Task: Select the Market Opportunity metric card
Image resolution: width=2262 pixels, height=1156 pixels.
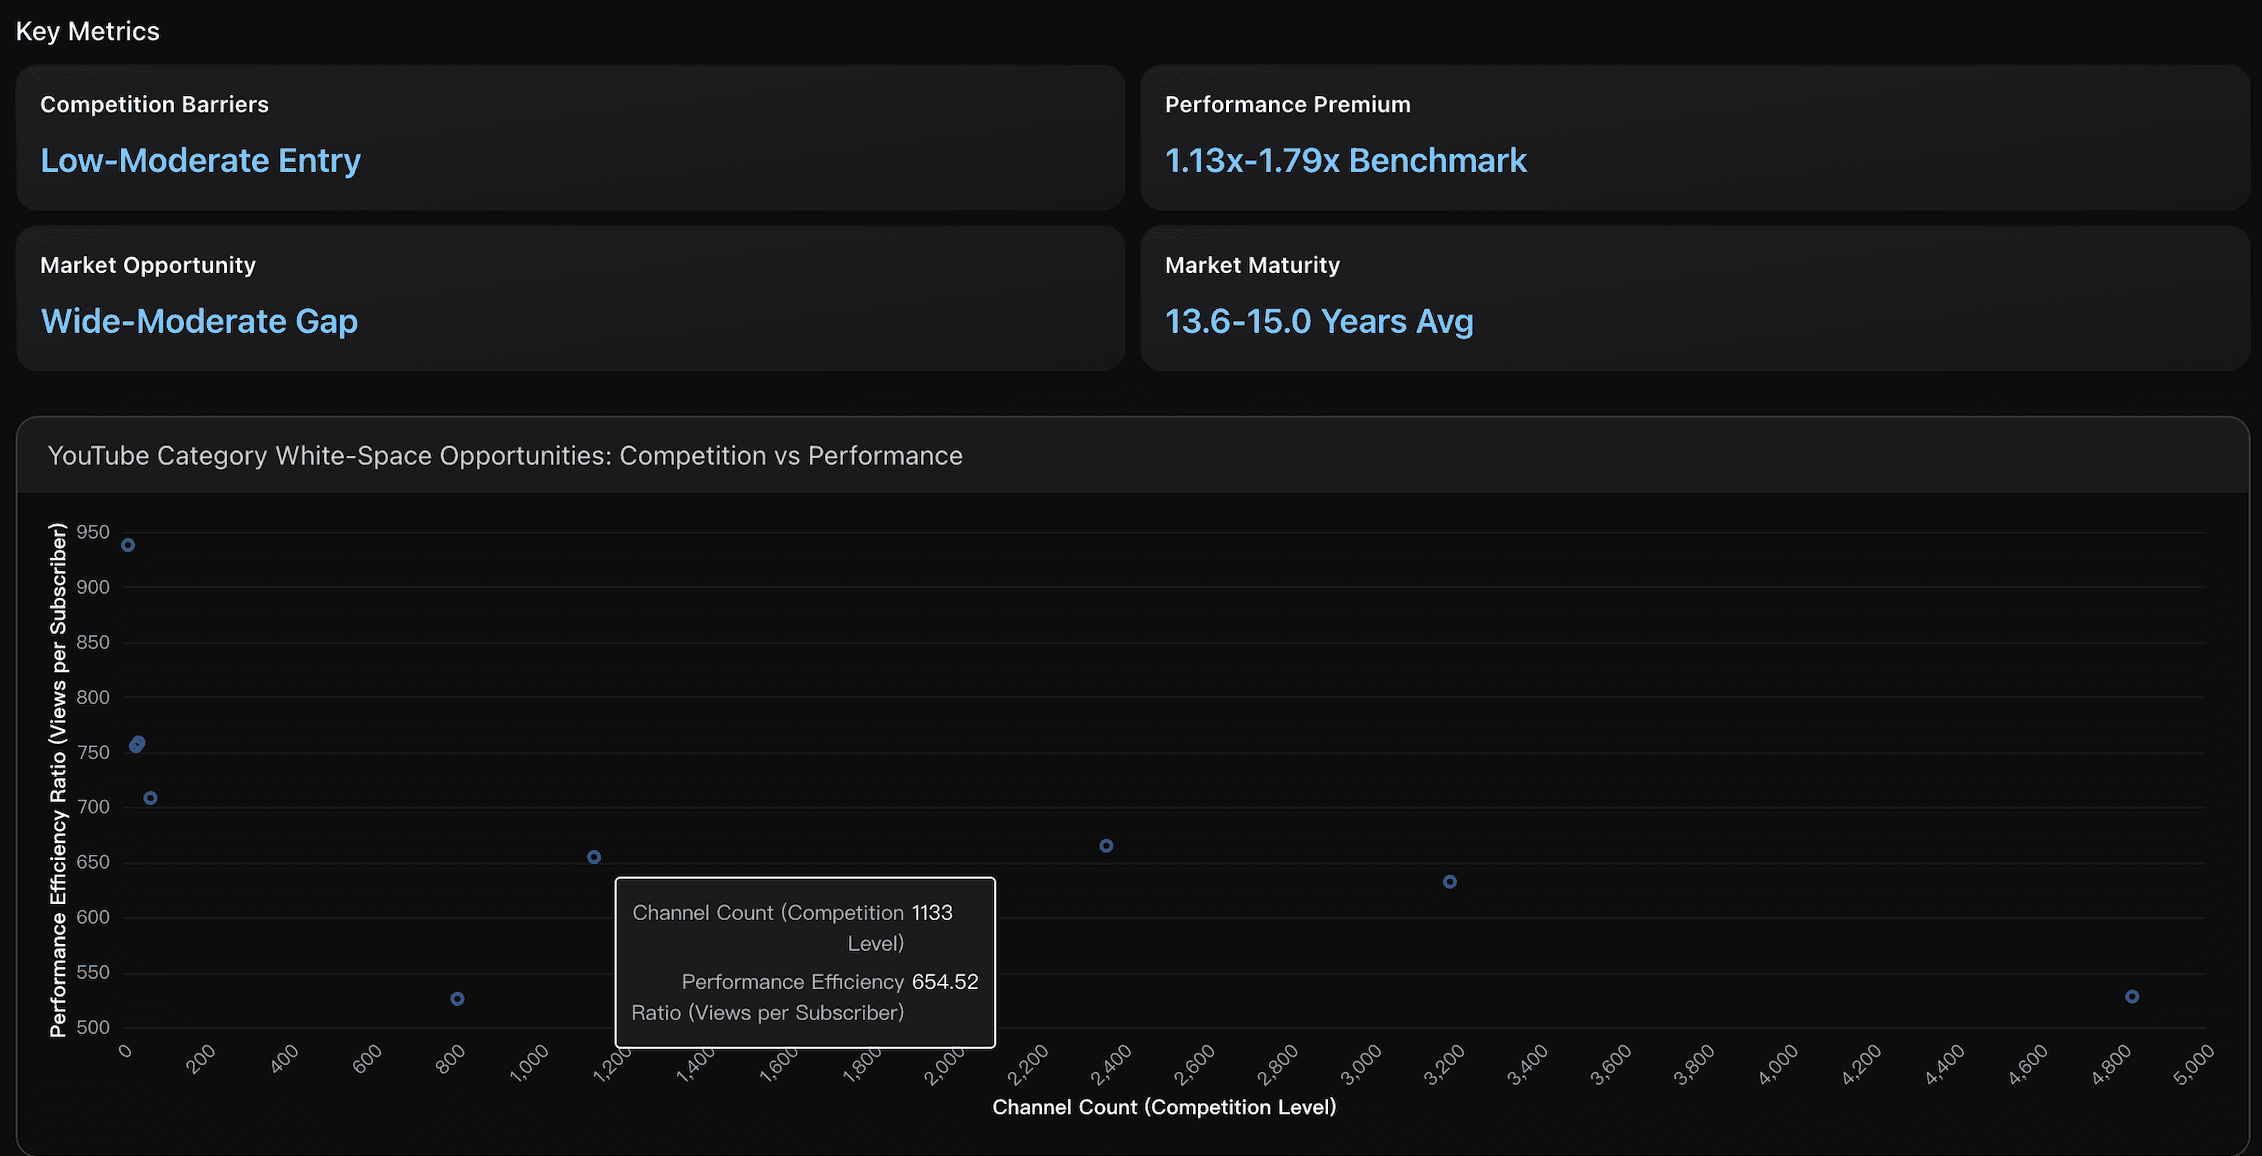Action: (570, 298)
